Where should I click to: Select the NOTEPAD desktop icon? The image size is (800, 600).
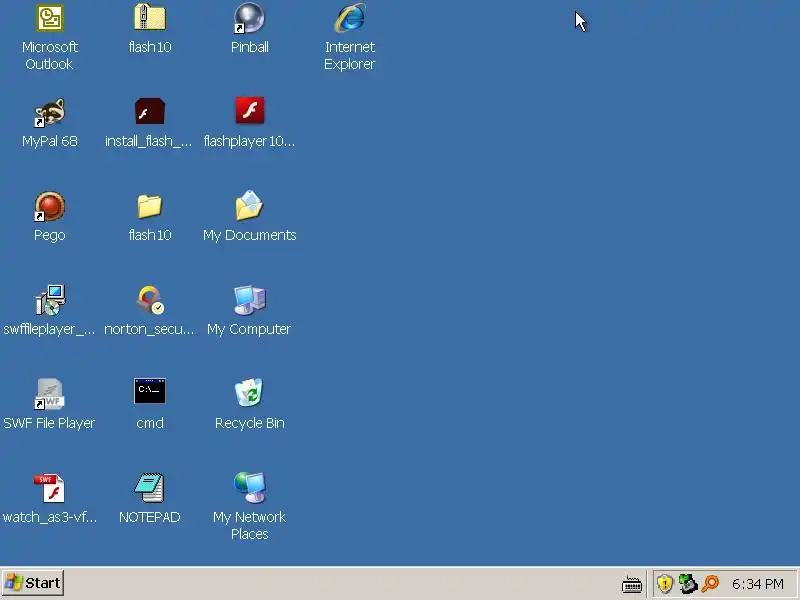point(149,488)
